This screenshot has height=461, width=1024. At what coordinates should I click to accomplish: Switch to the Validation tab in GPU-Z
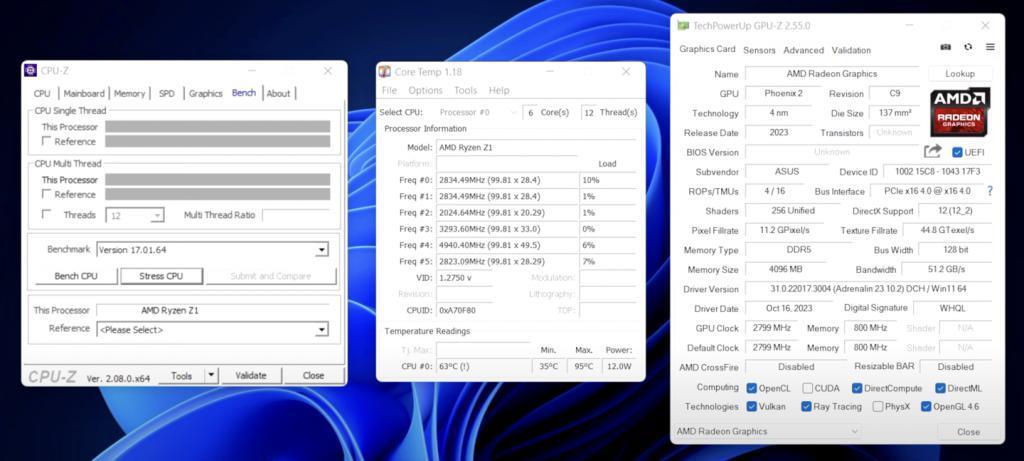tap(851, 50)
